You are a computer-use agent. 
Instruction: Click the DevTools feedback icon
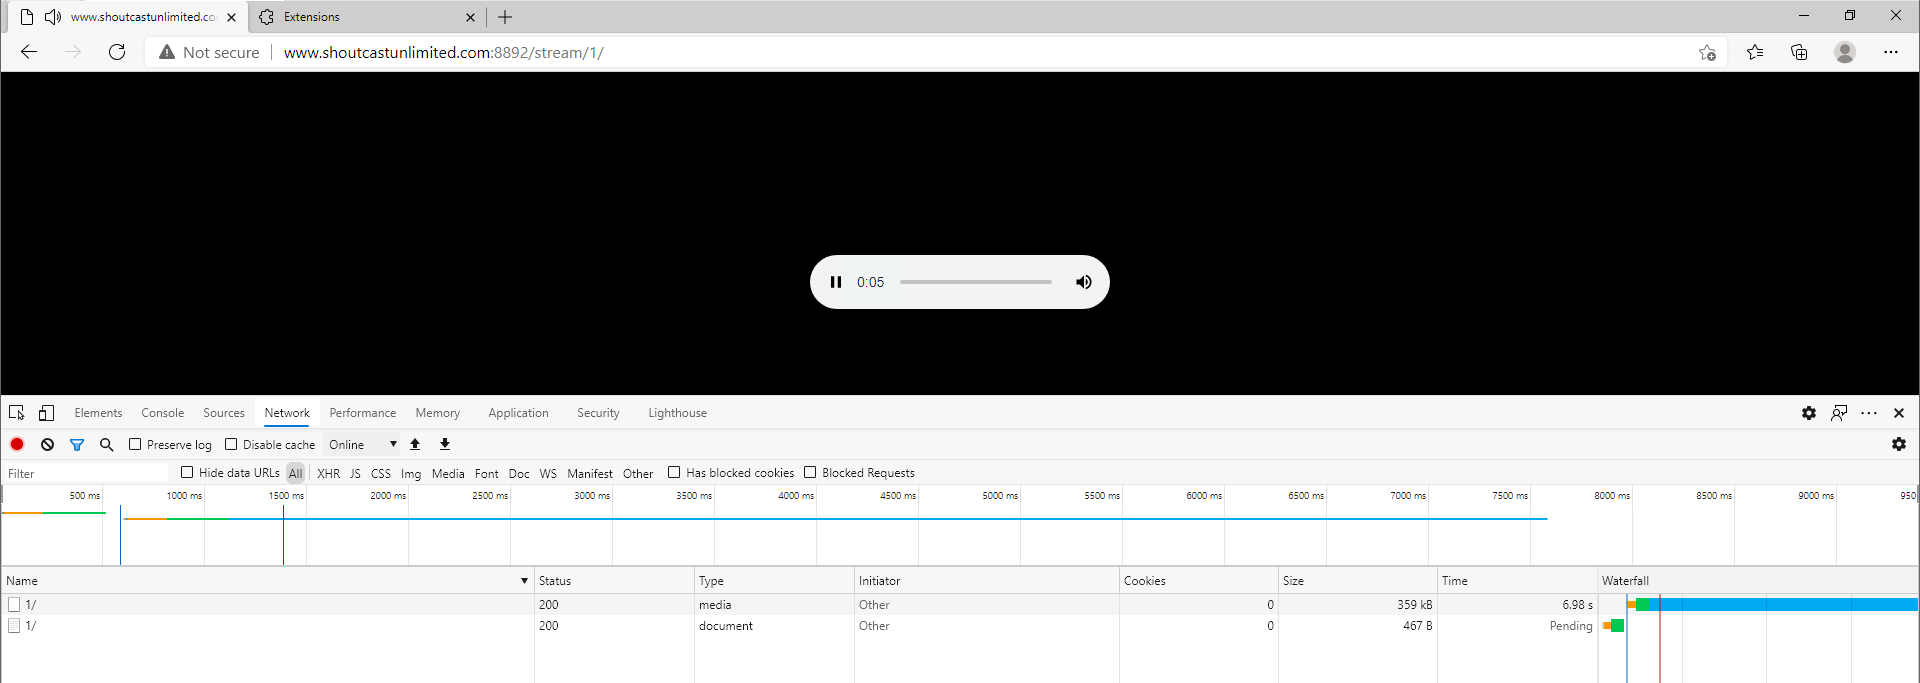coord(1839,413)
